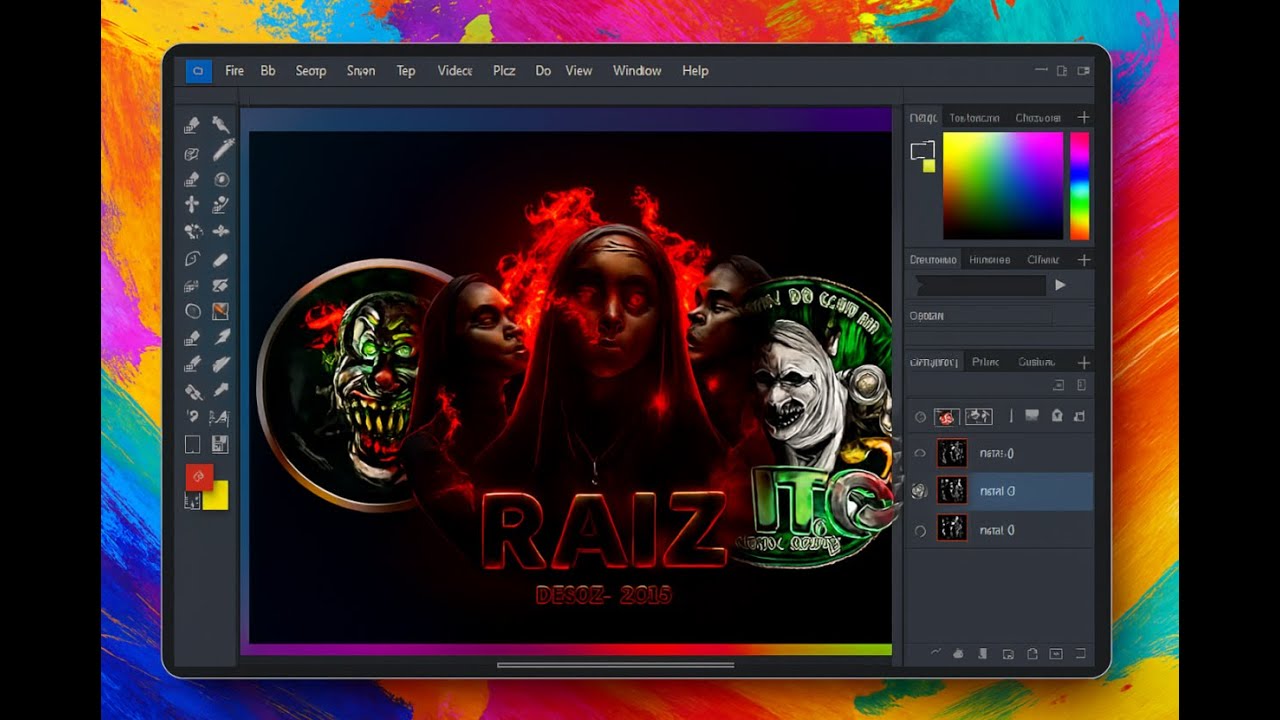The image size is (1280, 720).
Task: Switch to the Hirnonee tab
Action: coord(989,260)
